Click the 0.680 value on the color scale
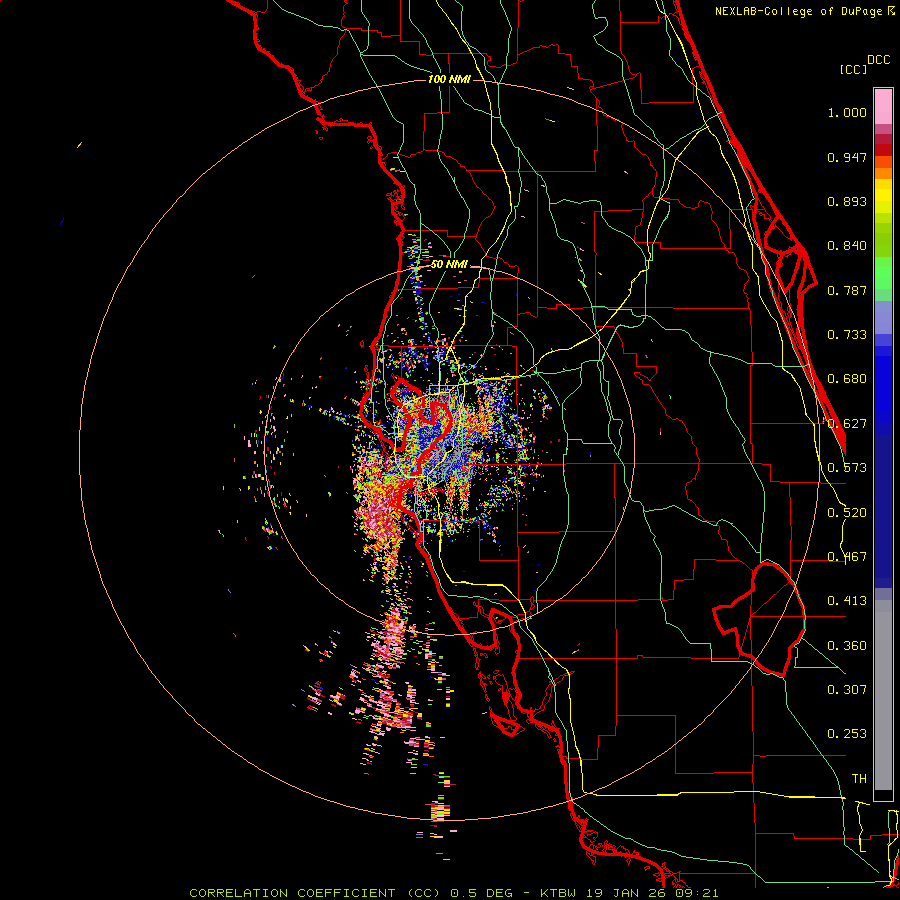 (x=847, y=379)
